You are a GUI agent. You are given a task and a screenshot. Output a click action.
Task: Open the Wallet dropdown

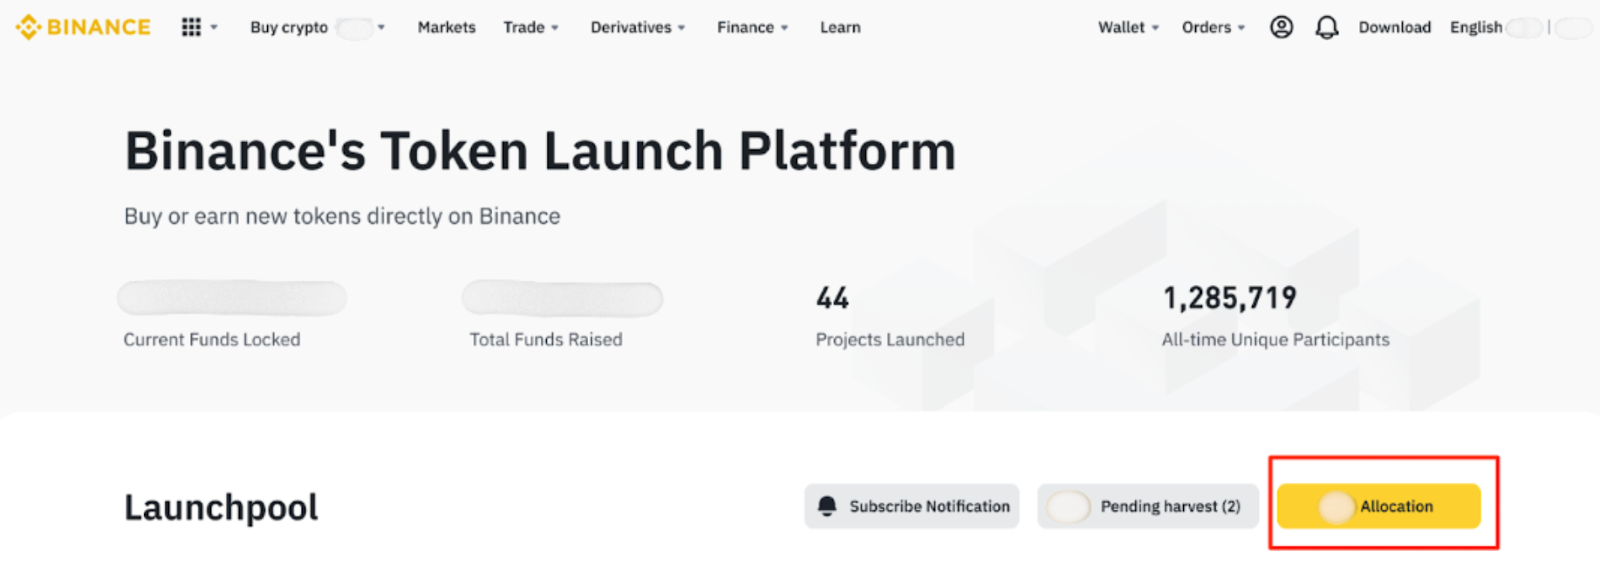click(1127, 27)
